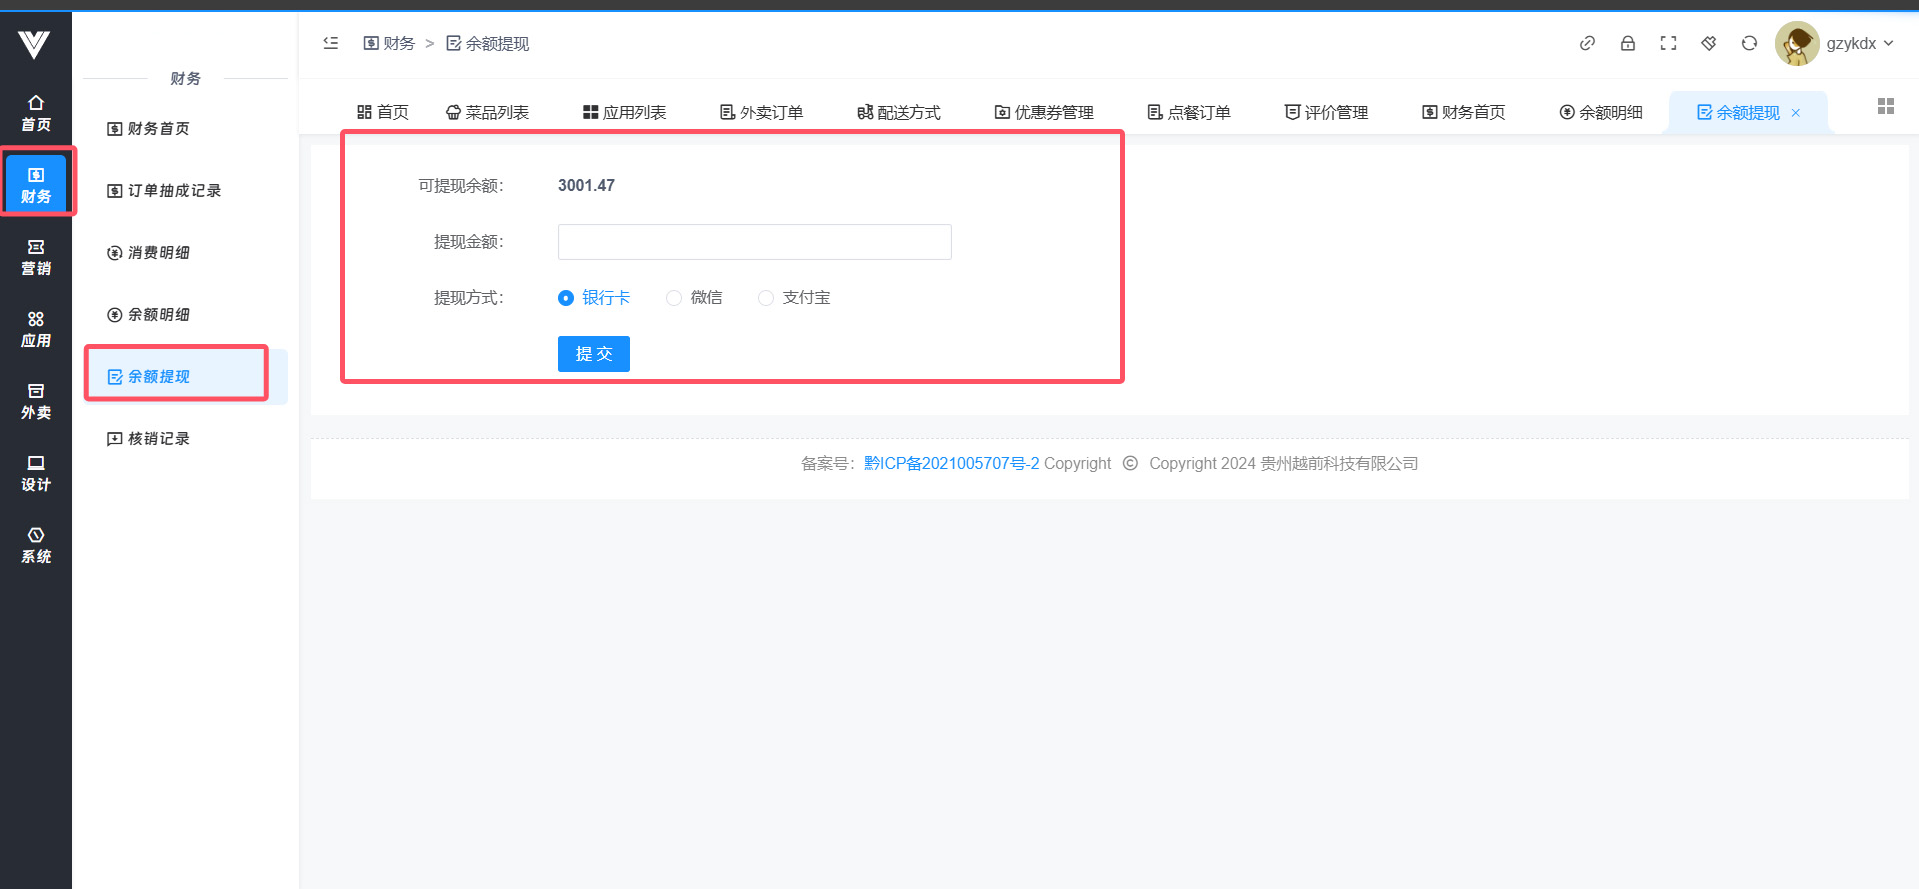Viewport: 1919px width, 889px height.
Task: Click the 提交 button
Action: tap(594, 354)
